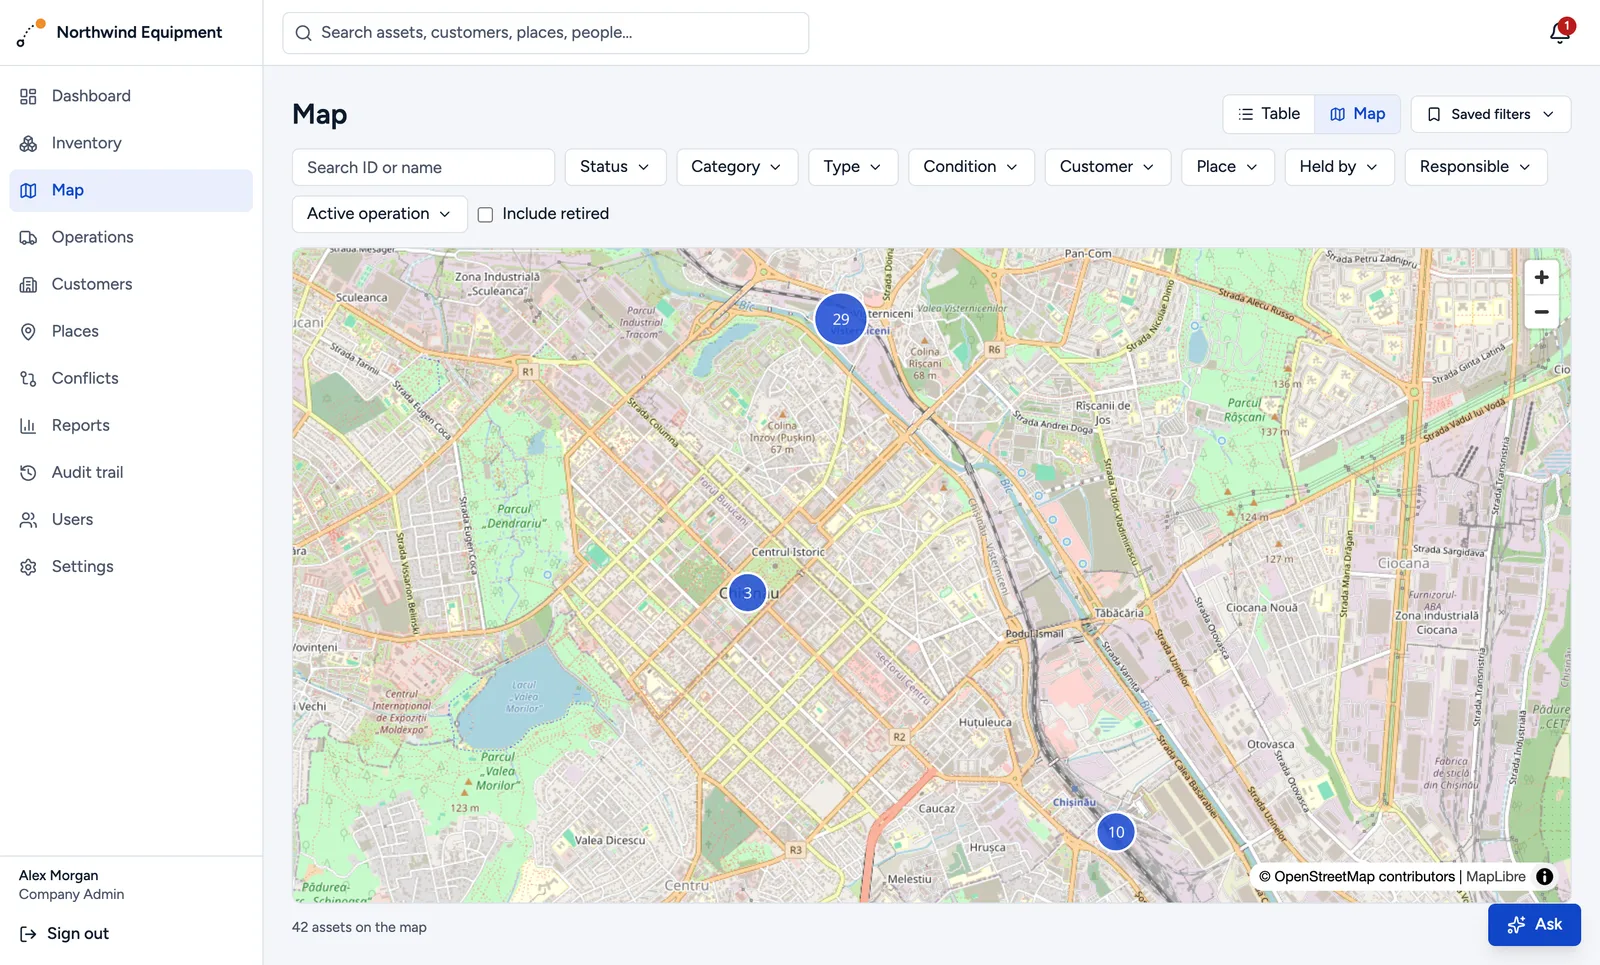This screenshot has width=1600, height=965.
Task: Open the notifications bell
Action: pyautogui.click(x=1559, y=33)
